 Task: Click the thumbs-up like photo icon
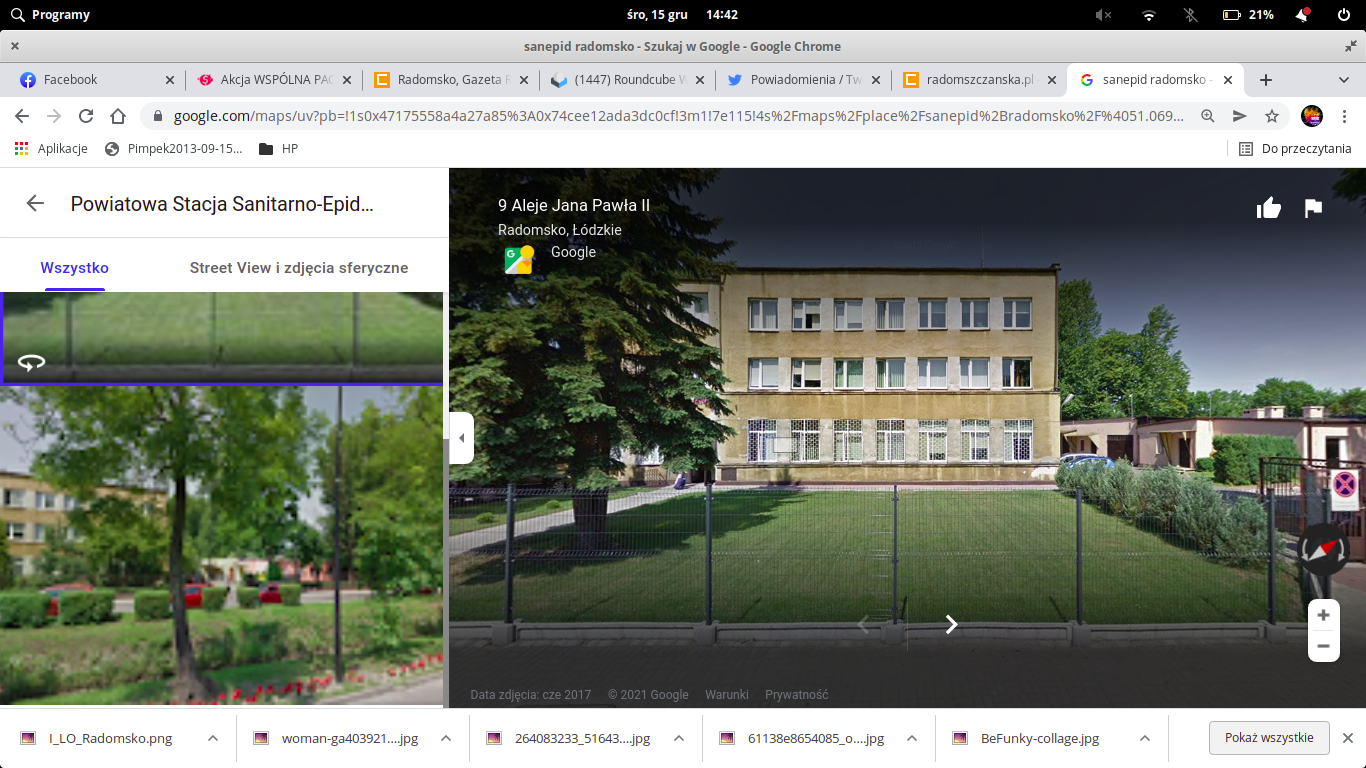click(1269, 208)
